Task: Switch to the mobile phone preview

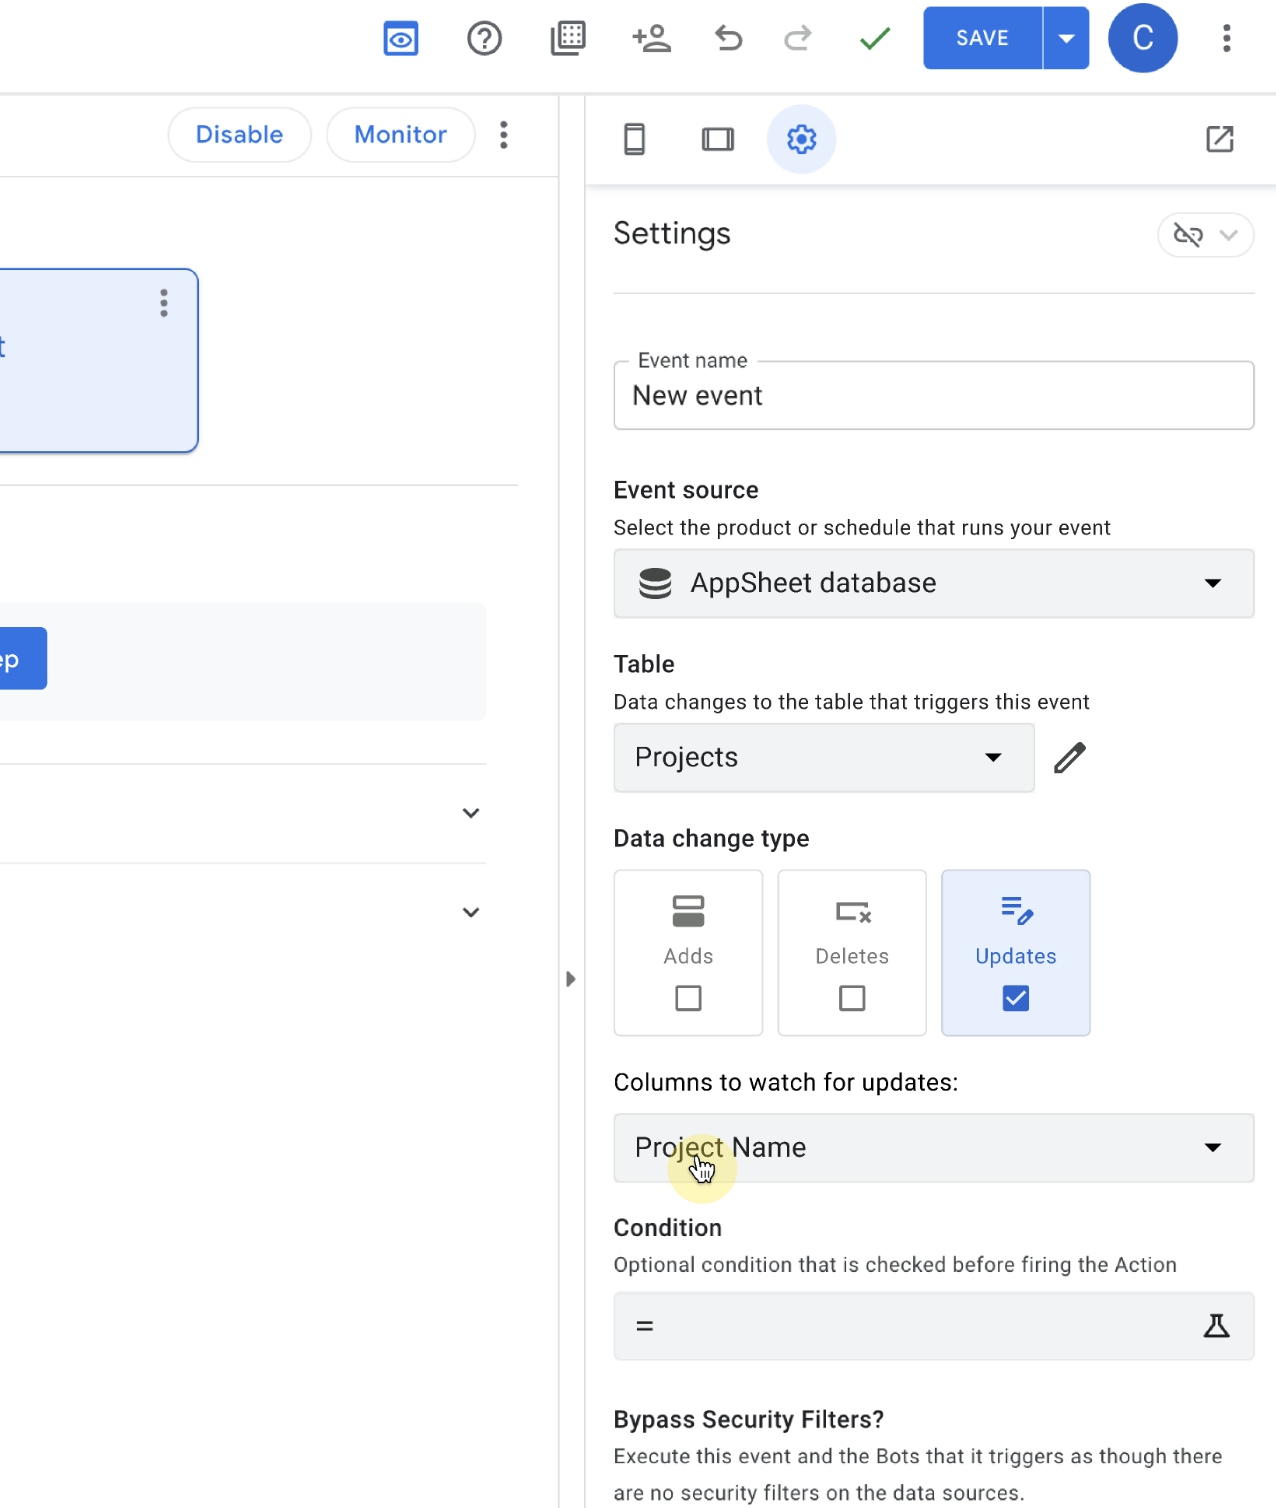Action: 634,139
